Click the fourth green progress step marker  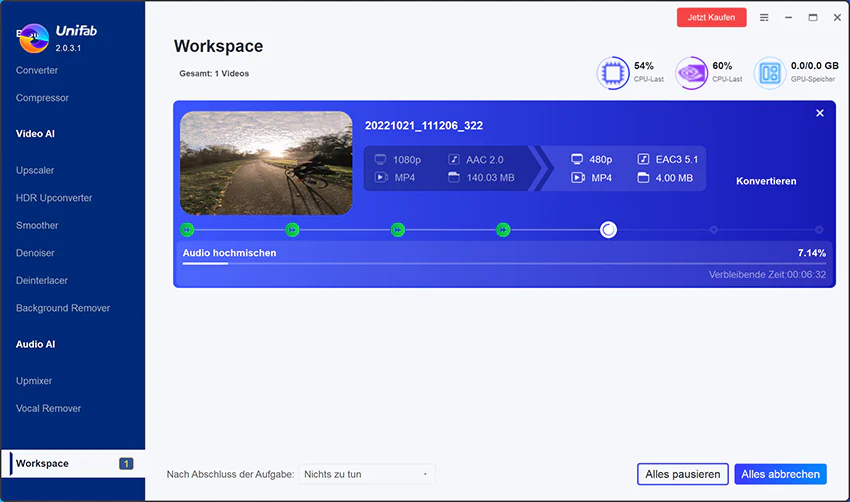(x=503, y=230)
